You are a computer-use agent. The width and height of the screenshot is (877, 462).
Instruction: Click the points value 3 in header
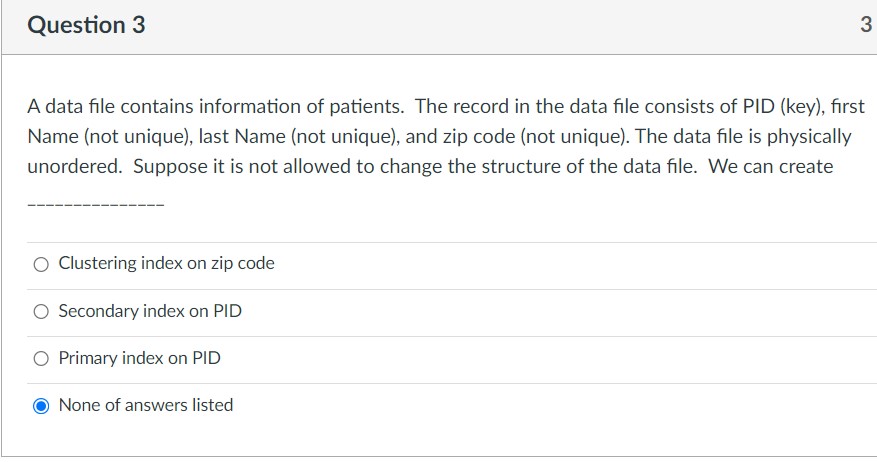point(866,25)
